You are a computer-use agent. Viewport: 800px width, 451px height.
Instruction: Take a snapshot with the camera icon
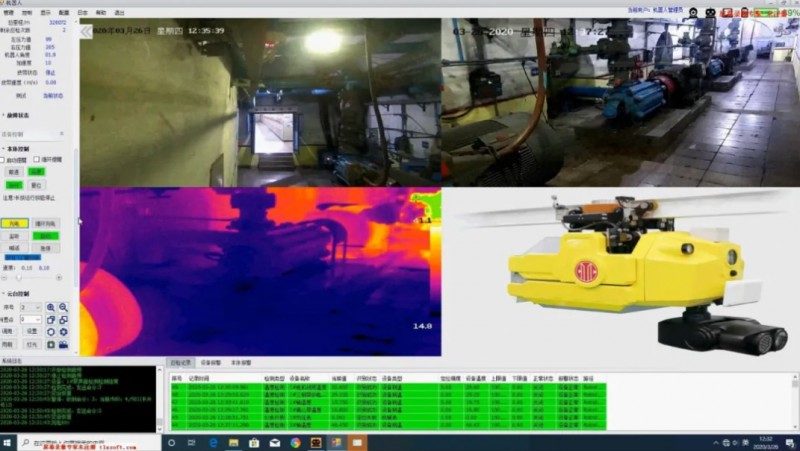click(x=51, y=345)
